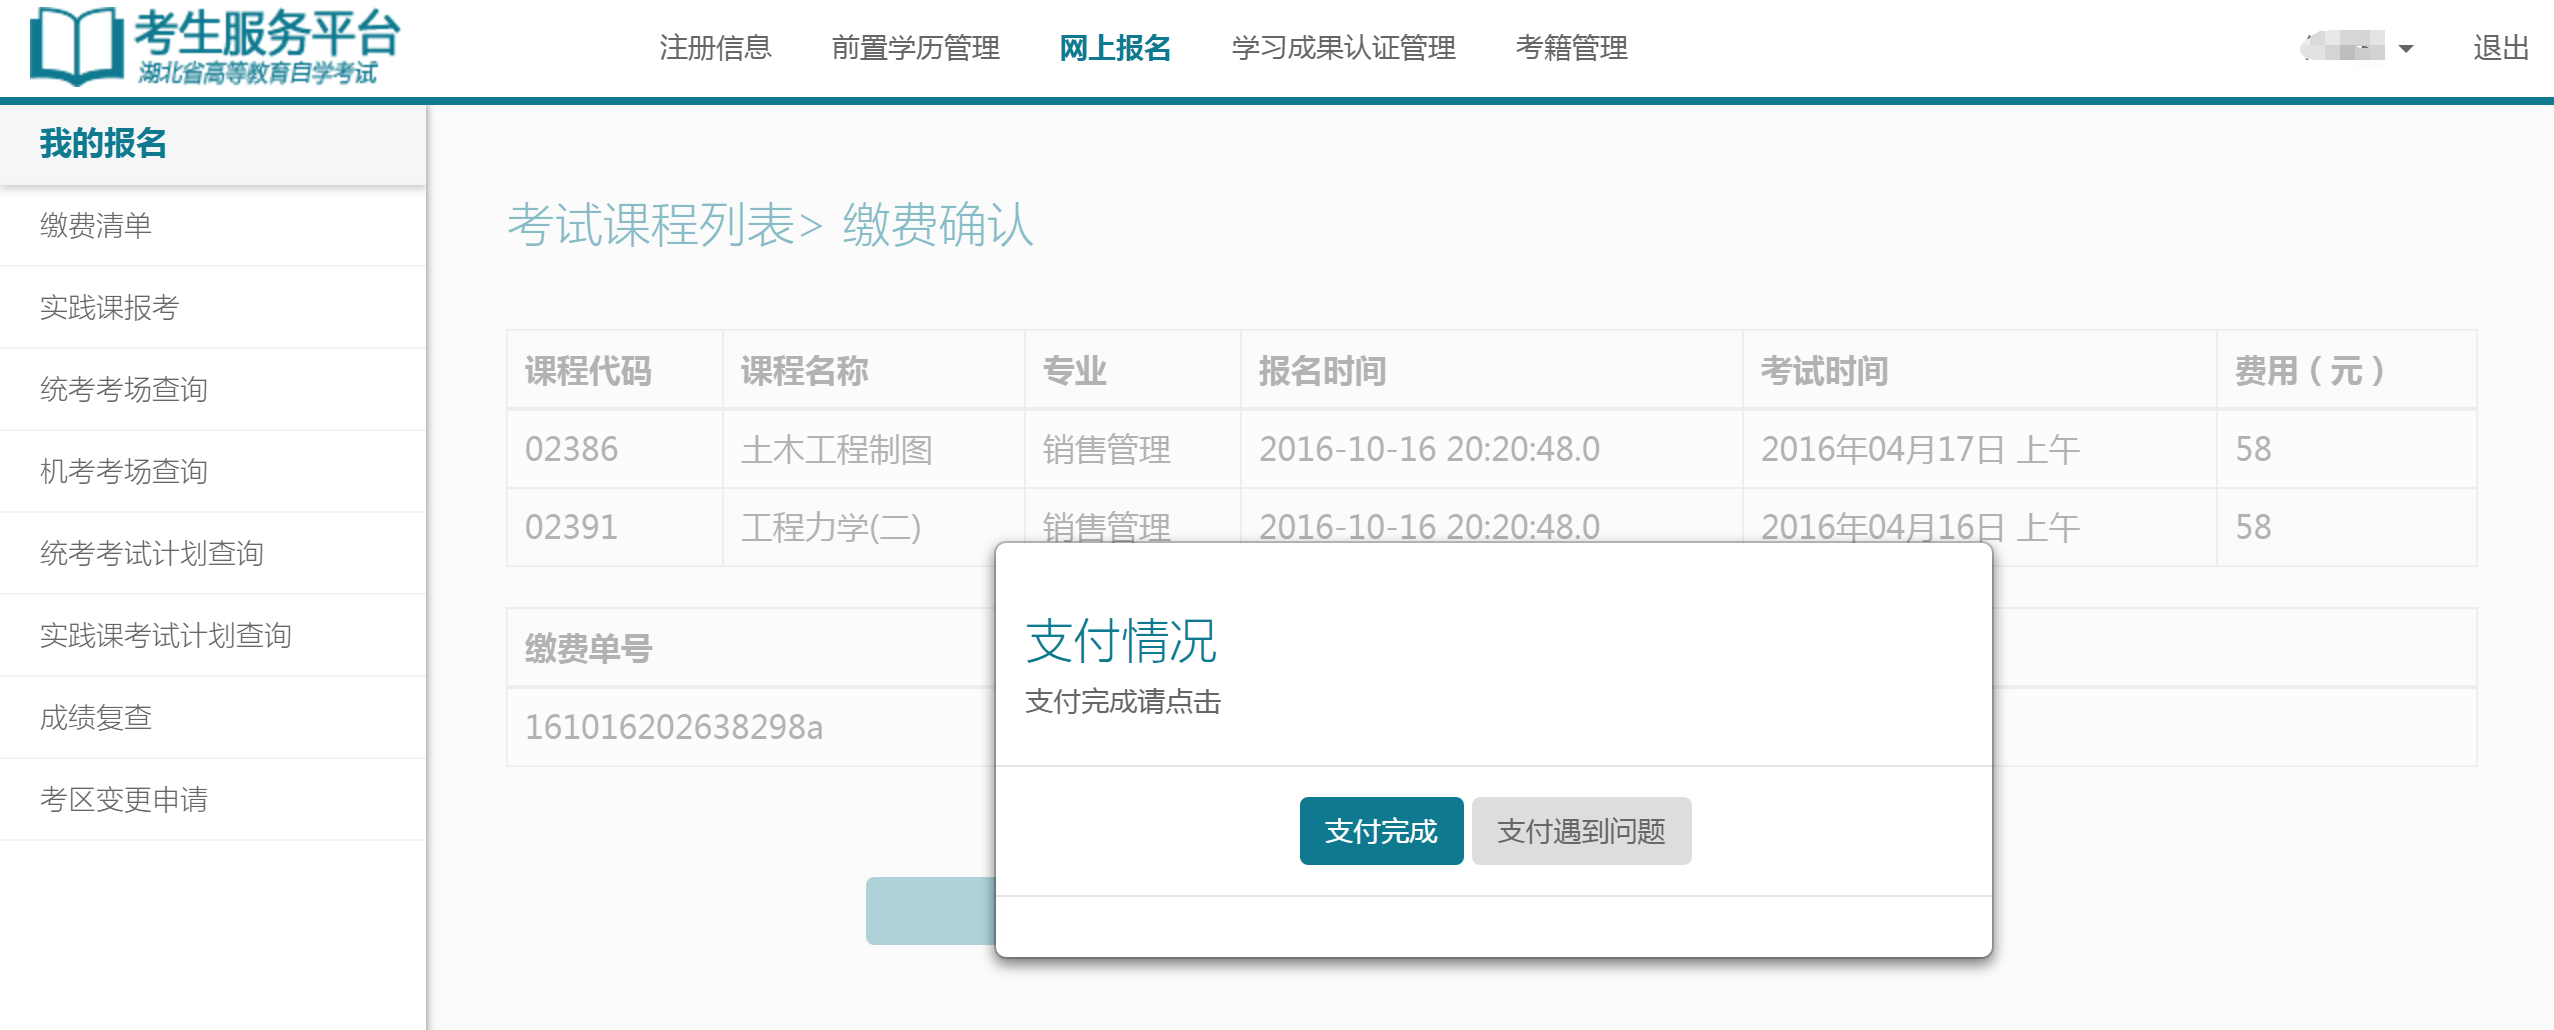Open 成绩复查 from the sidebar
The image size is (2554, 1030).
pyautogui.click(x=96, y=718)
